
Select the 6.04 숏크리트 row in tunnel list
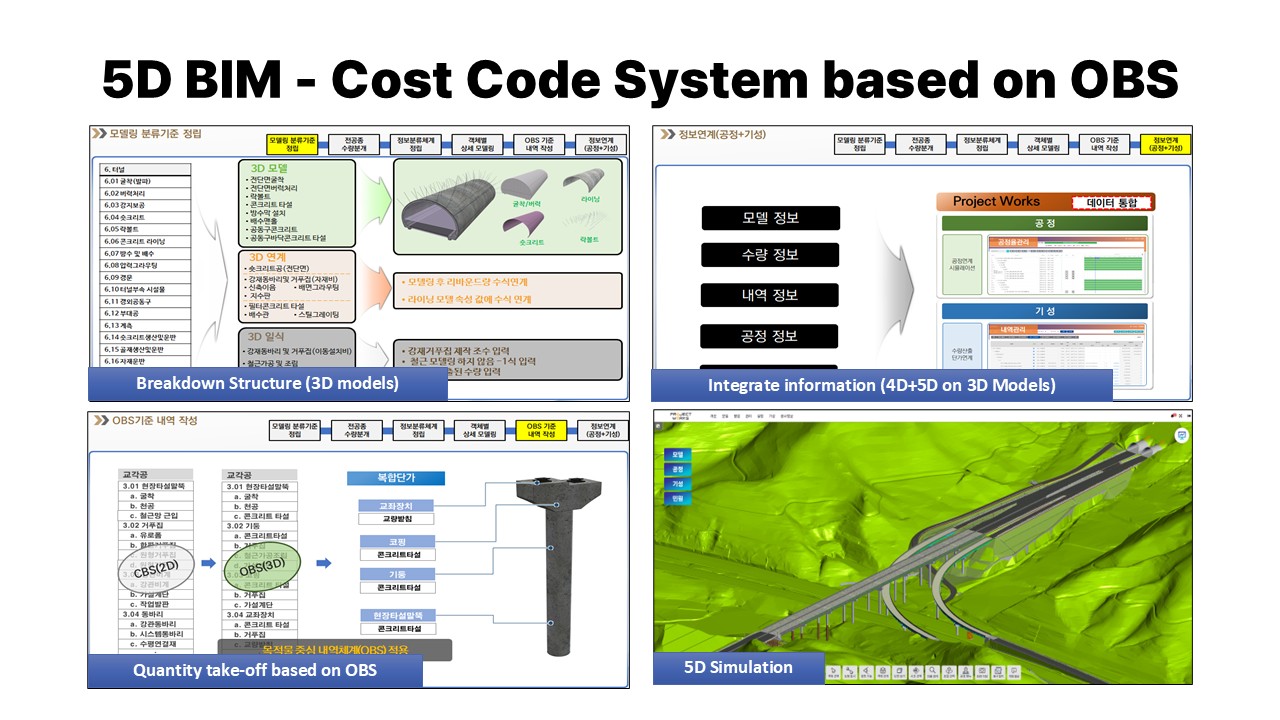tap(146, 217)
